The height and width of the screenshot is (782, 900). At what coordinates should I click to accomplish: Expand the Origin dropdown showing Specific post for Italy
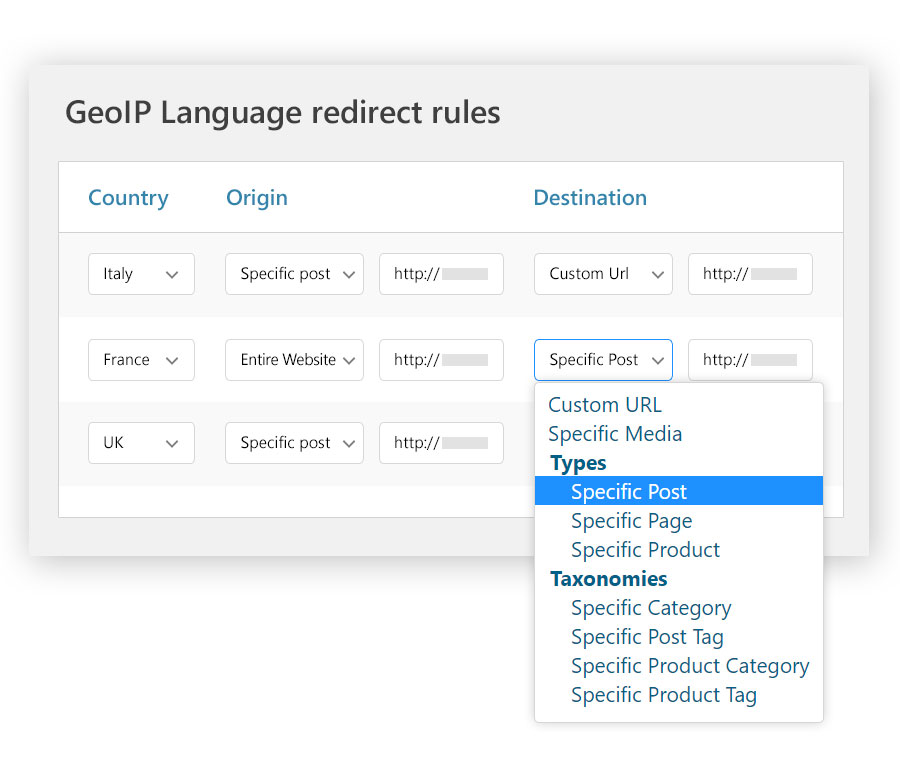coord(294,273)
